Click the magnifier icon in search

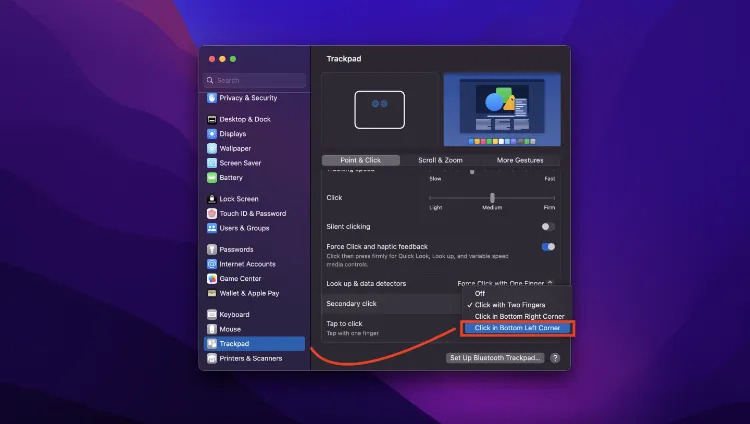click(x=210, y=80)
